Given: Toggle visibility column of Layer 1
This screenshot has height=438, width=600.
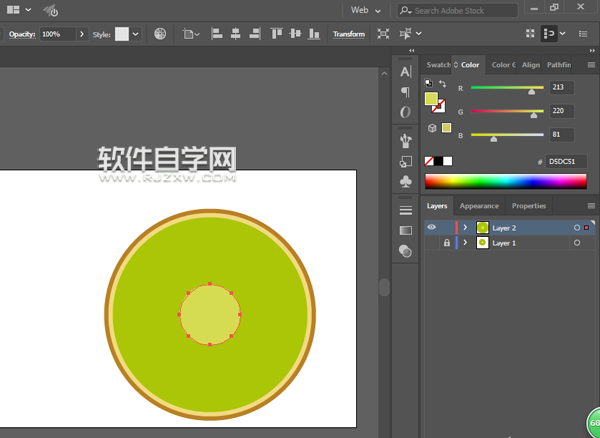Looking at the screenshot, I should 432,243.
